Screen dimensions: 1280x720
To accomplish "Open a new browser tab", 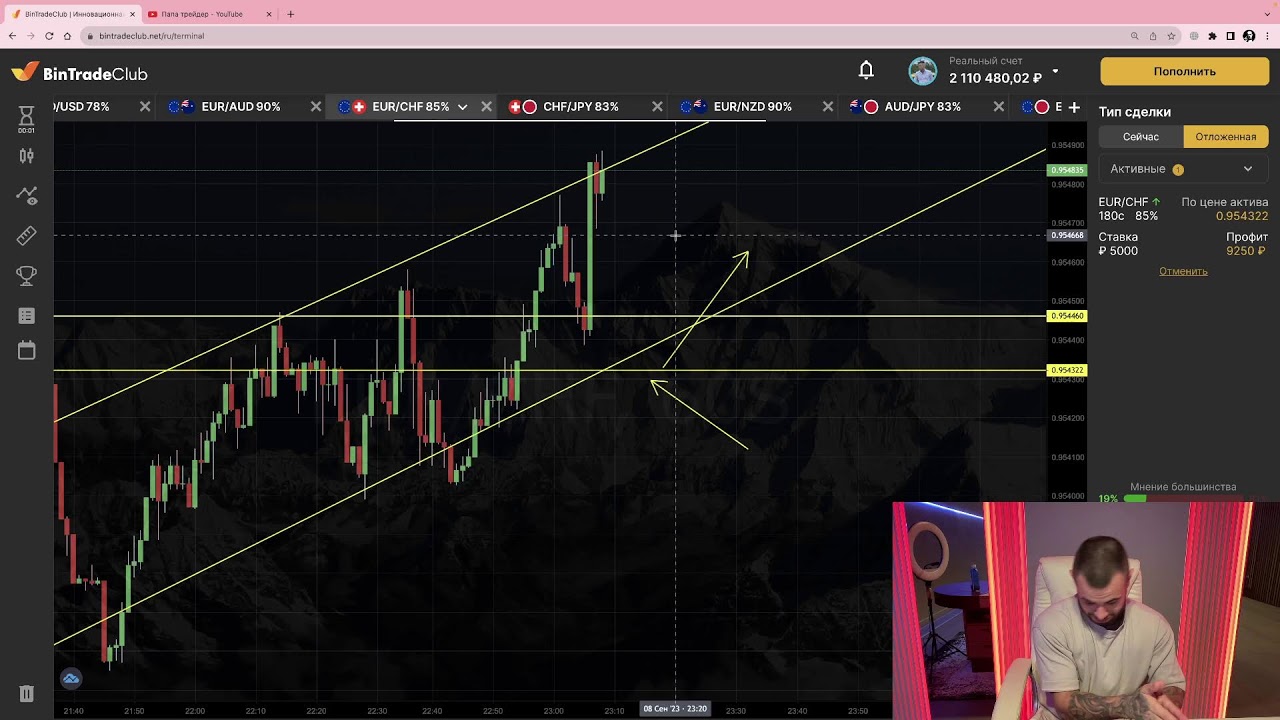I will [x=290, y=14].
